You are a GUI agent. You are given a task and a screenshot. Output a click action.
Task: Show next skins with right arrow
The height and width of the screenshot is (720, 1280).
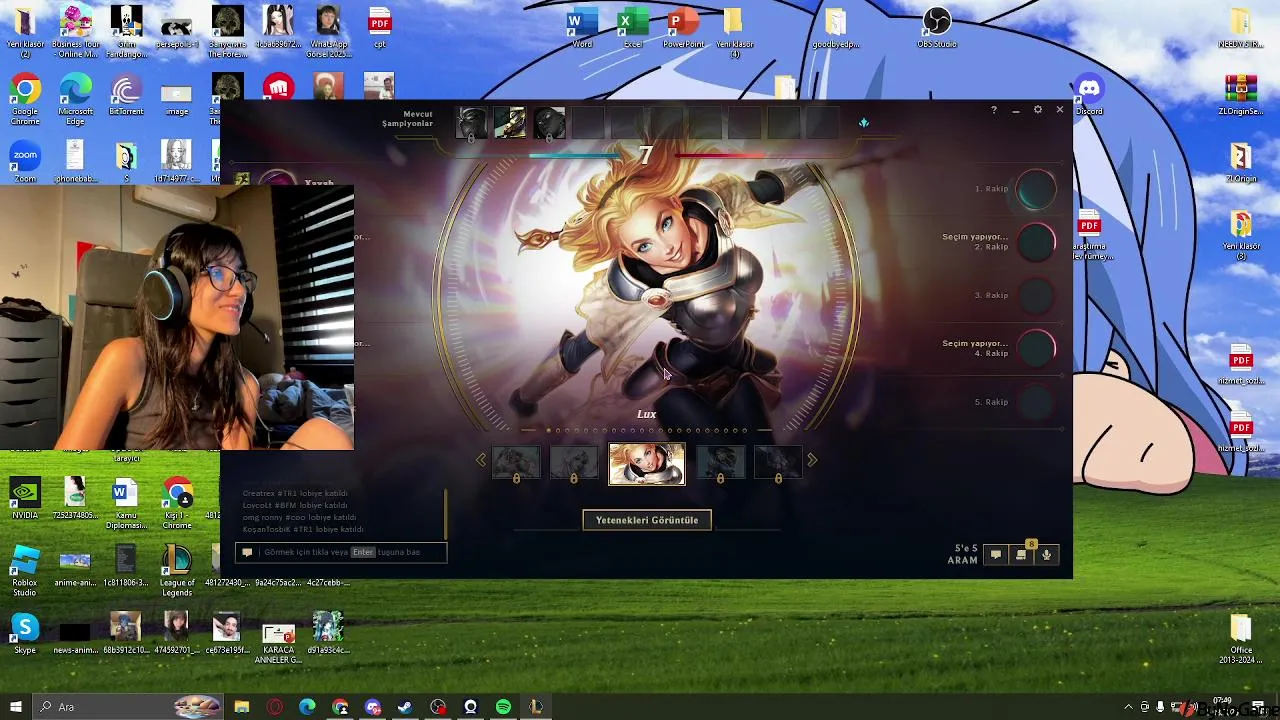[x=812, y=460]
